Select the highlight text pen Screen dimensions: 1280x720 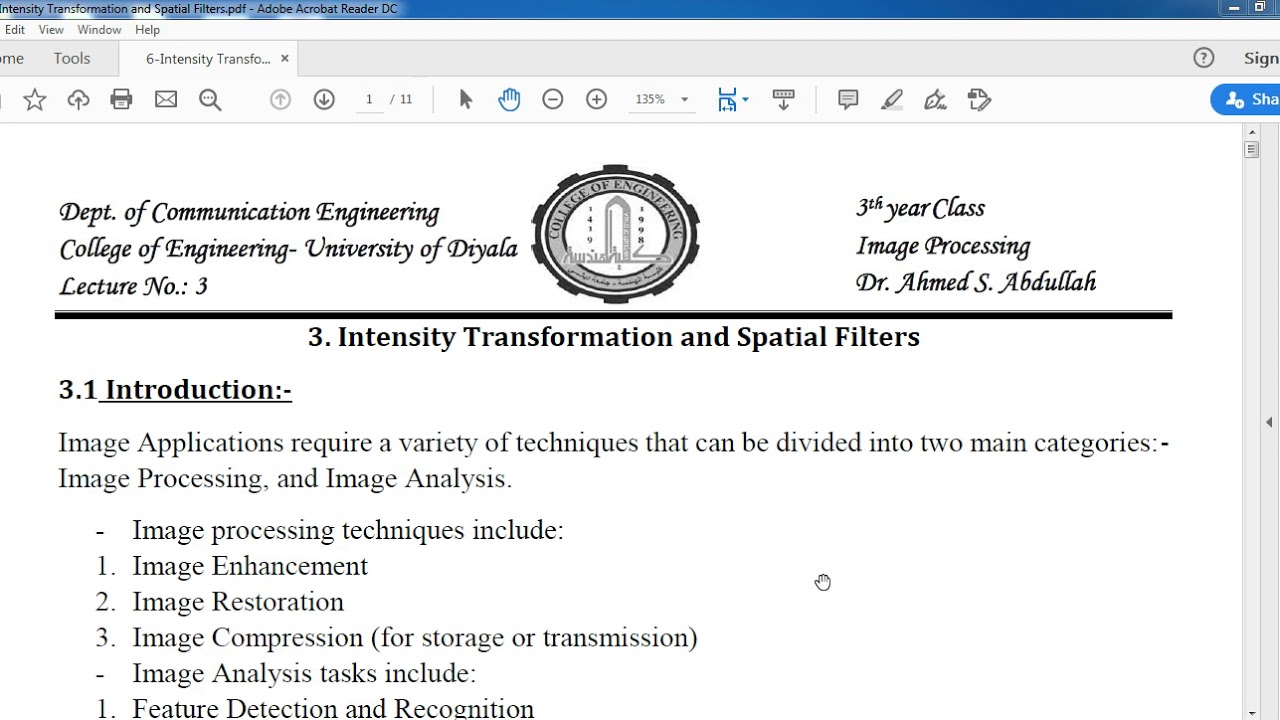click(892, 100)
